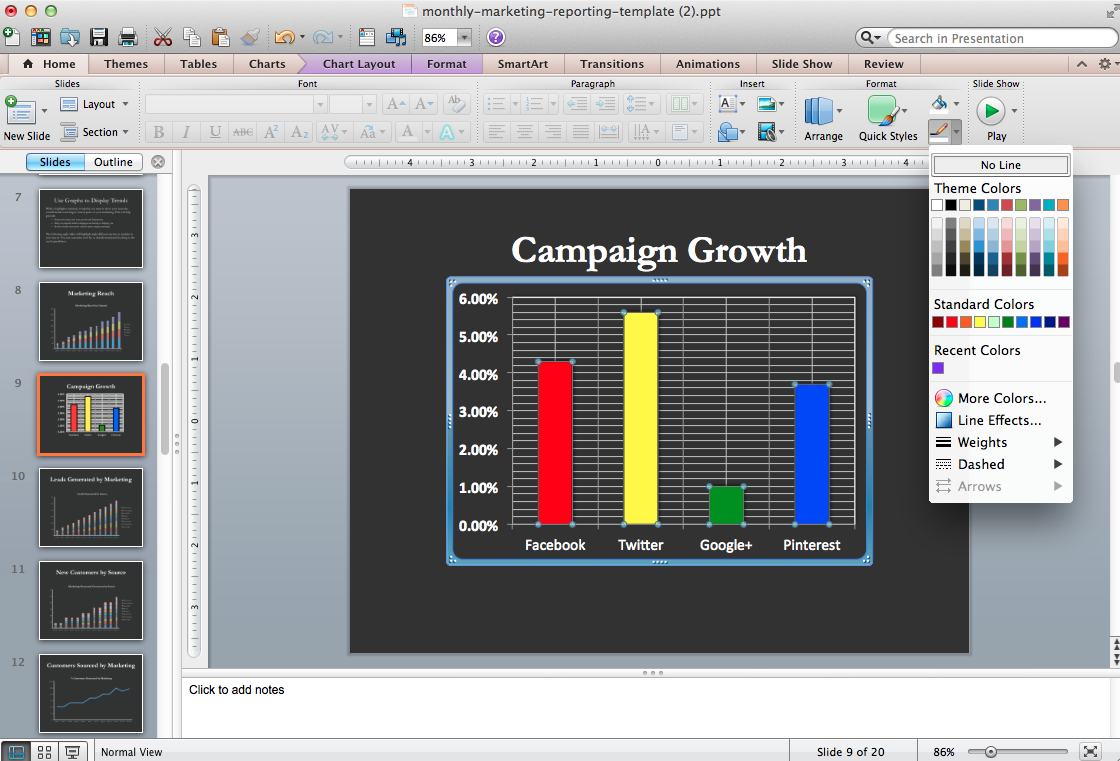Open the More Colors color wheel
Viewport: 1120px width, 761px height.
(x=944, y=398)
